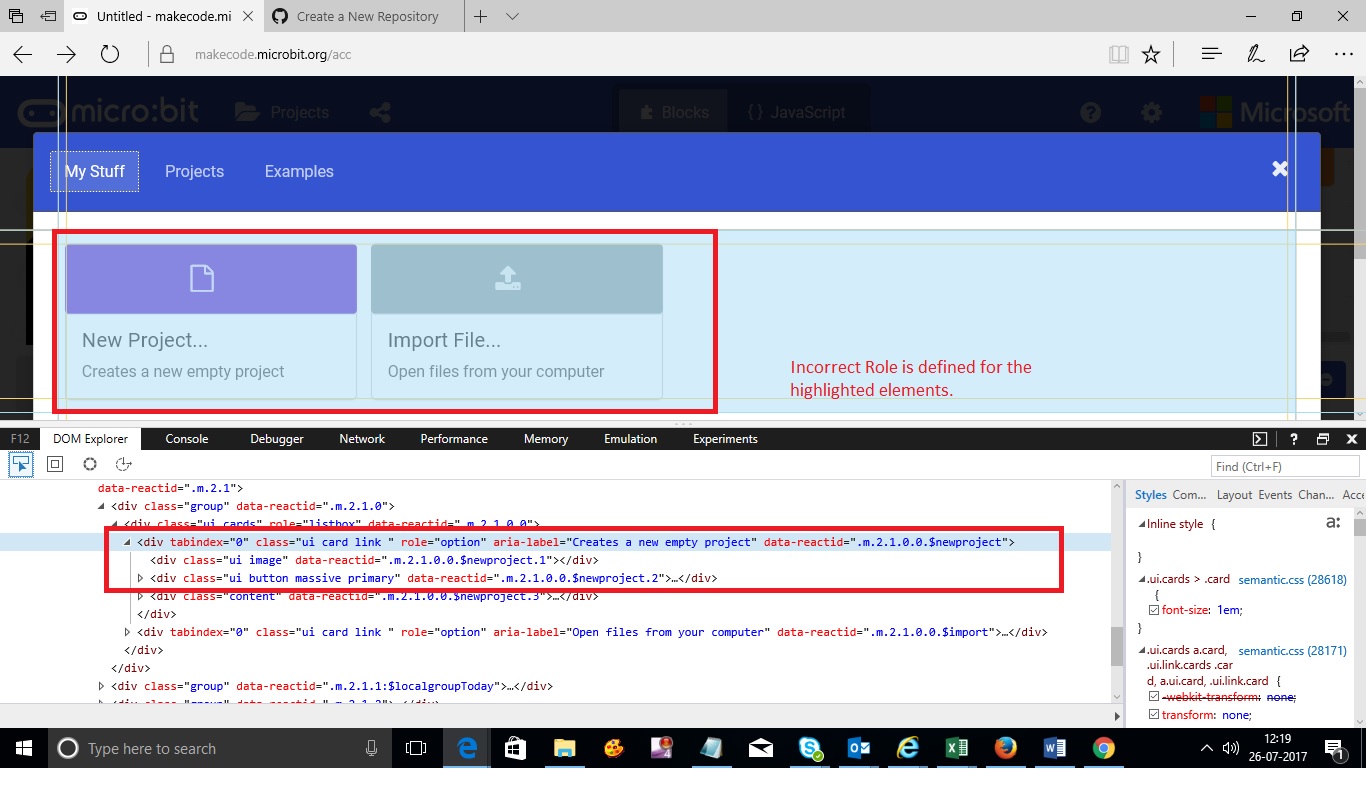
Task: Click the New Project... card
Action: [x=211, y=321]
